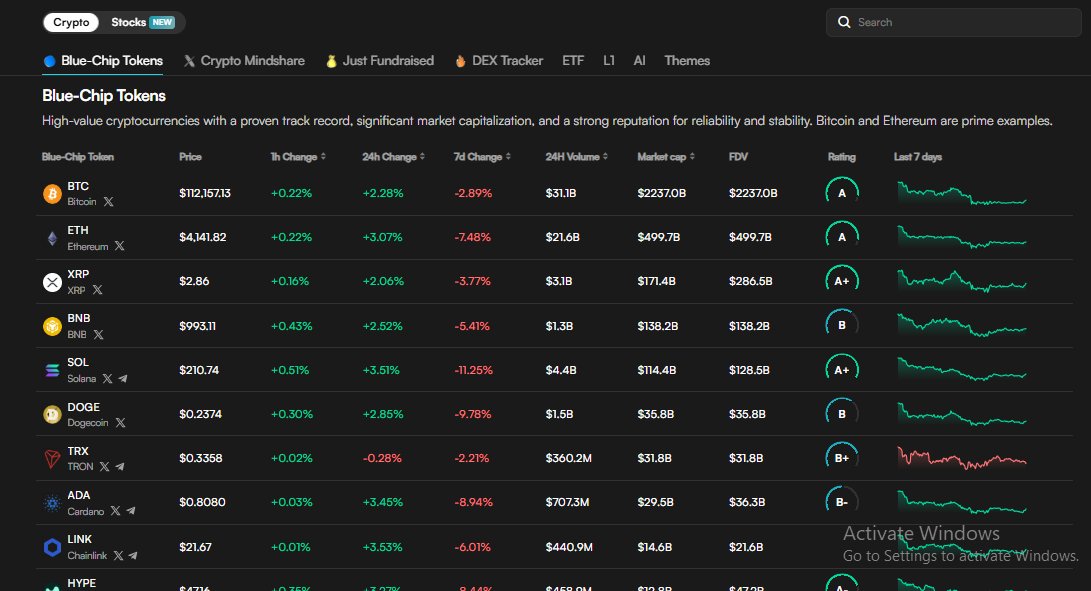Click the Rating column header
Image resolution: width=1091 pixels, height=591 pixels.
click(x=841, y=157)
